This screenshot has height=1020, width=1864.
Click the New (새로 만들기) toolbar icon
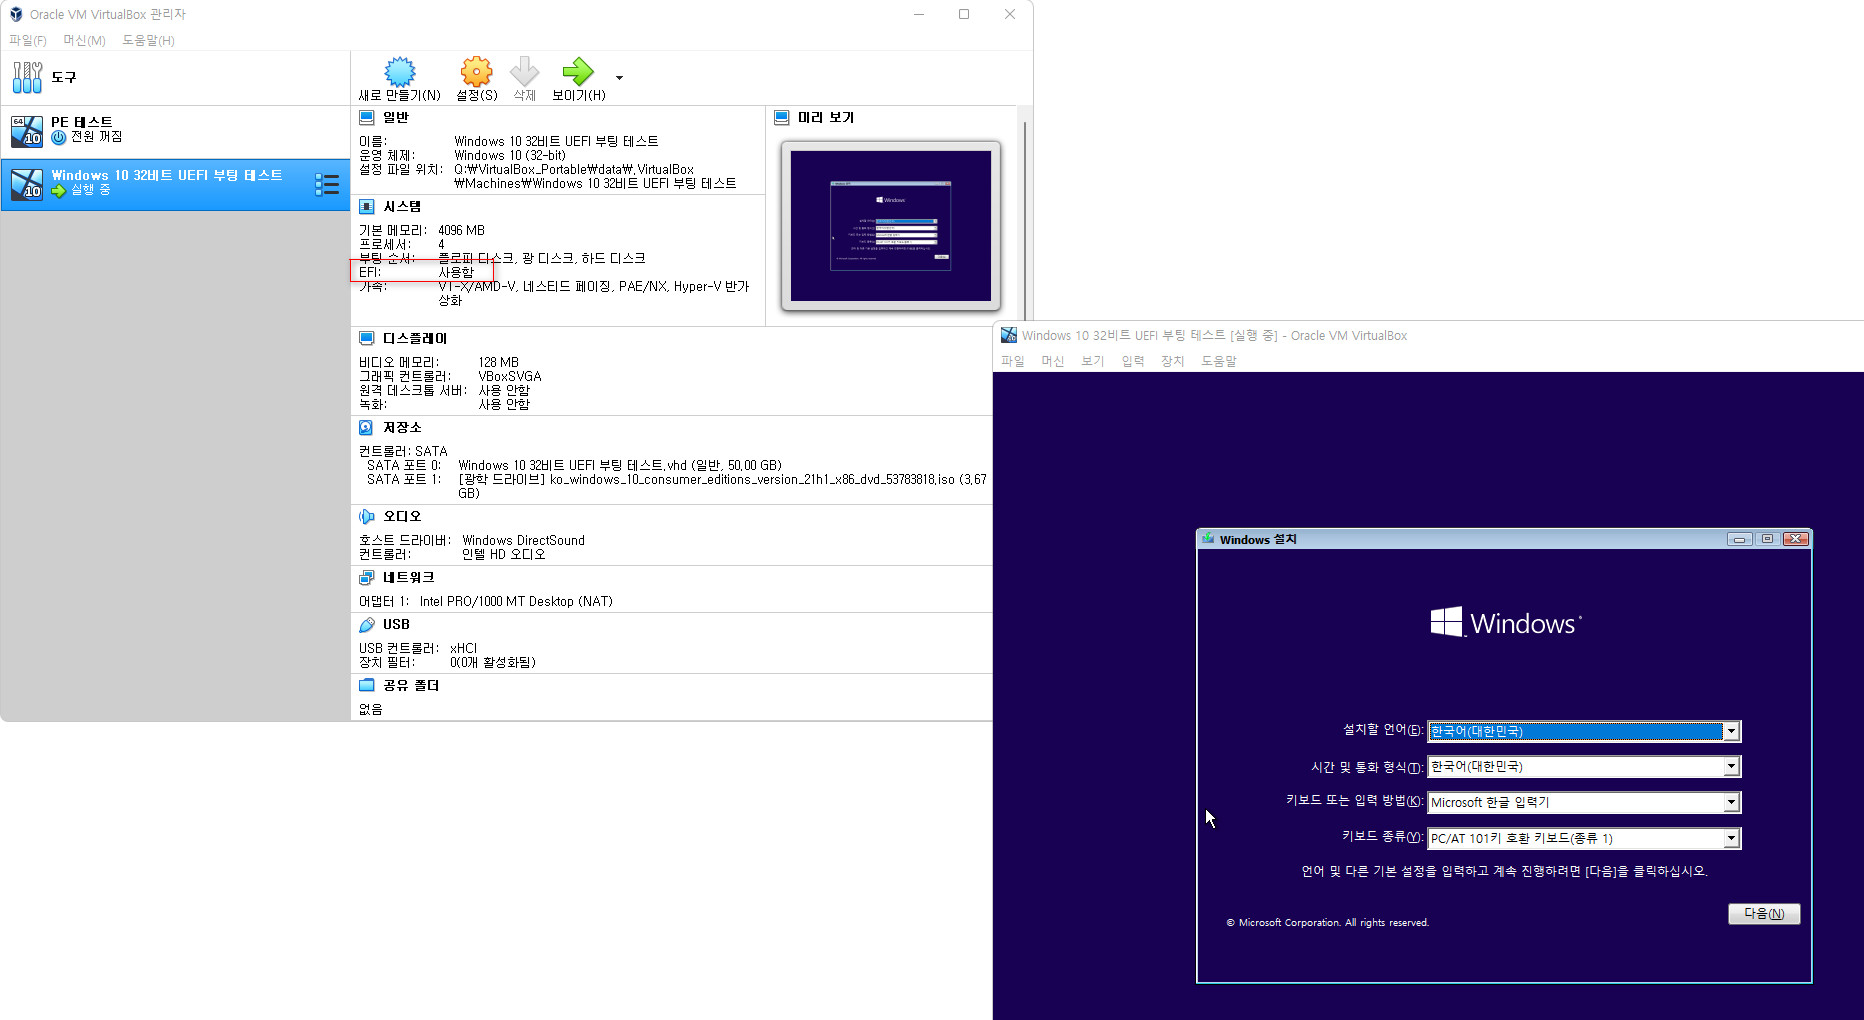pyautogui.click(x=400, y=72)
